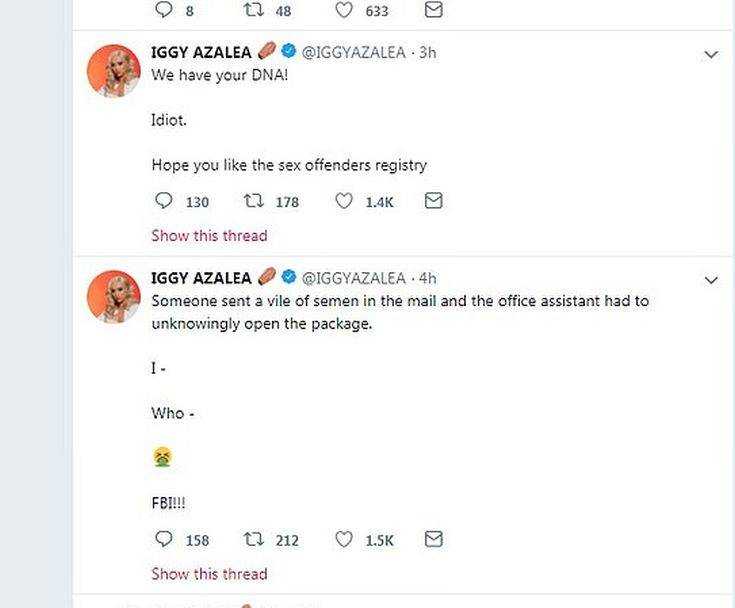Open the @IGGYAZALEA handle on the 3h tweet
Screen dimensions: 735x608
[x=354, y=52]
